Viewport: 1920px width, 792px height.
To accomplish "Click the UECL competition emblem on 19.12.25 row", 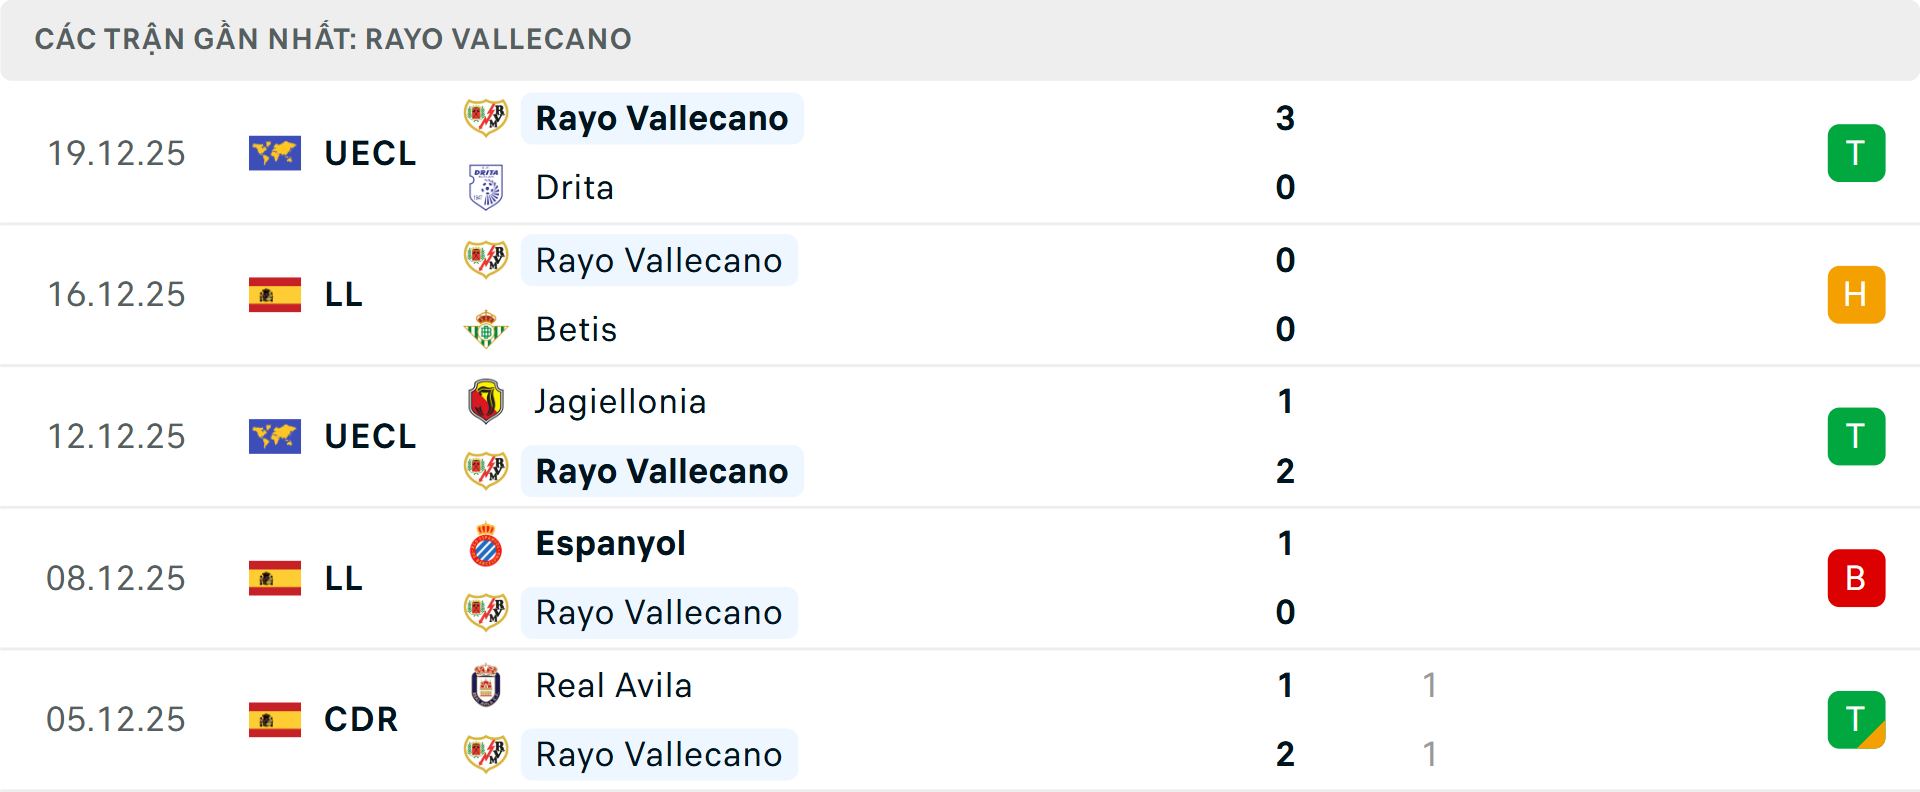I will tap(275, 153).
